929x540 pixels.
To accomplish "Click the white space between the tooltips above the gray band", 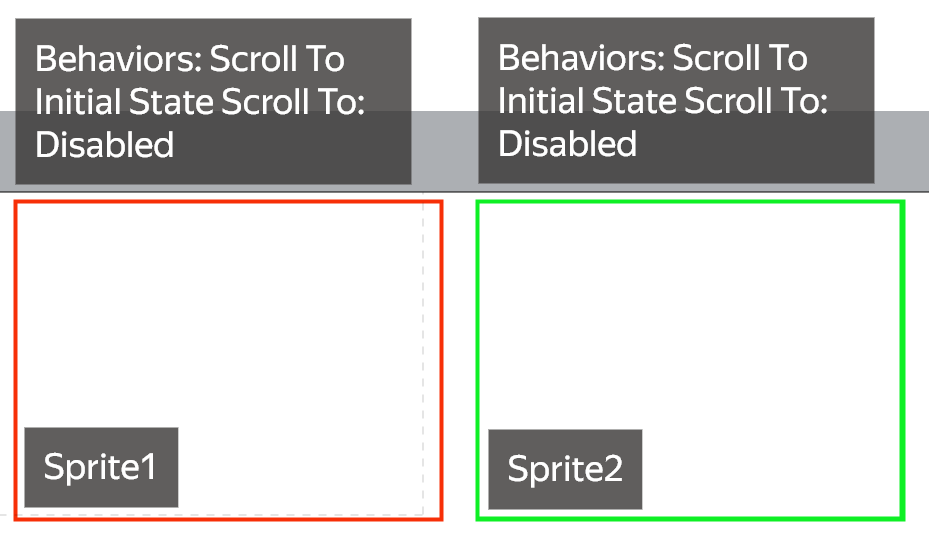I will (445, 59).
